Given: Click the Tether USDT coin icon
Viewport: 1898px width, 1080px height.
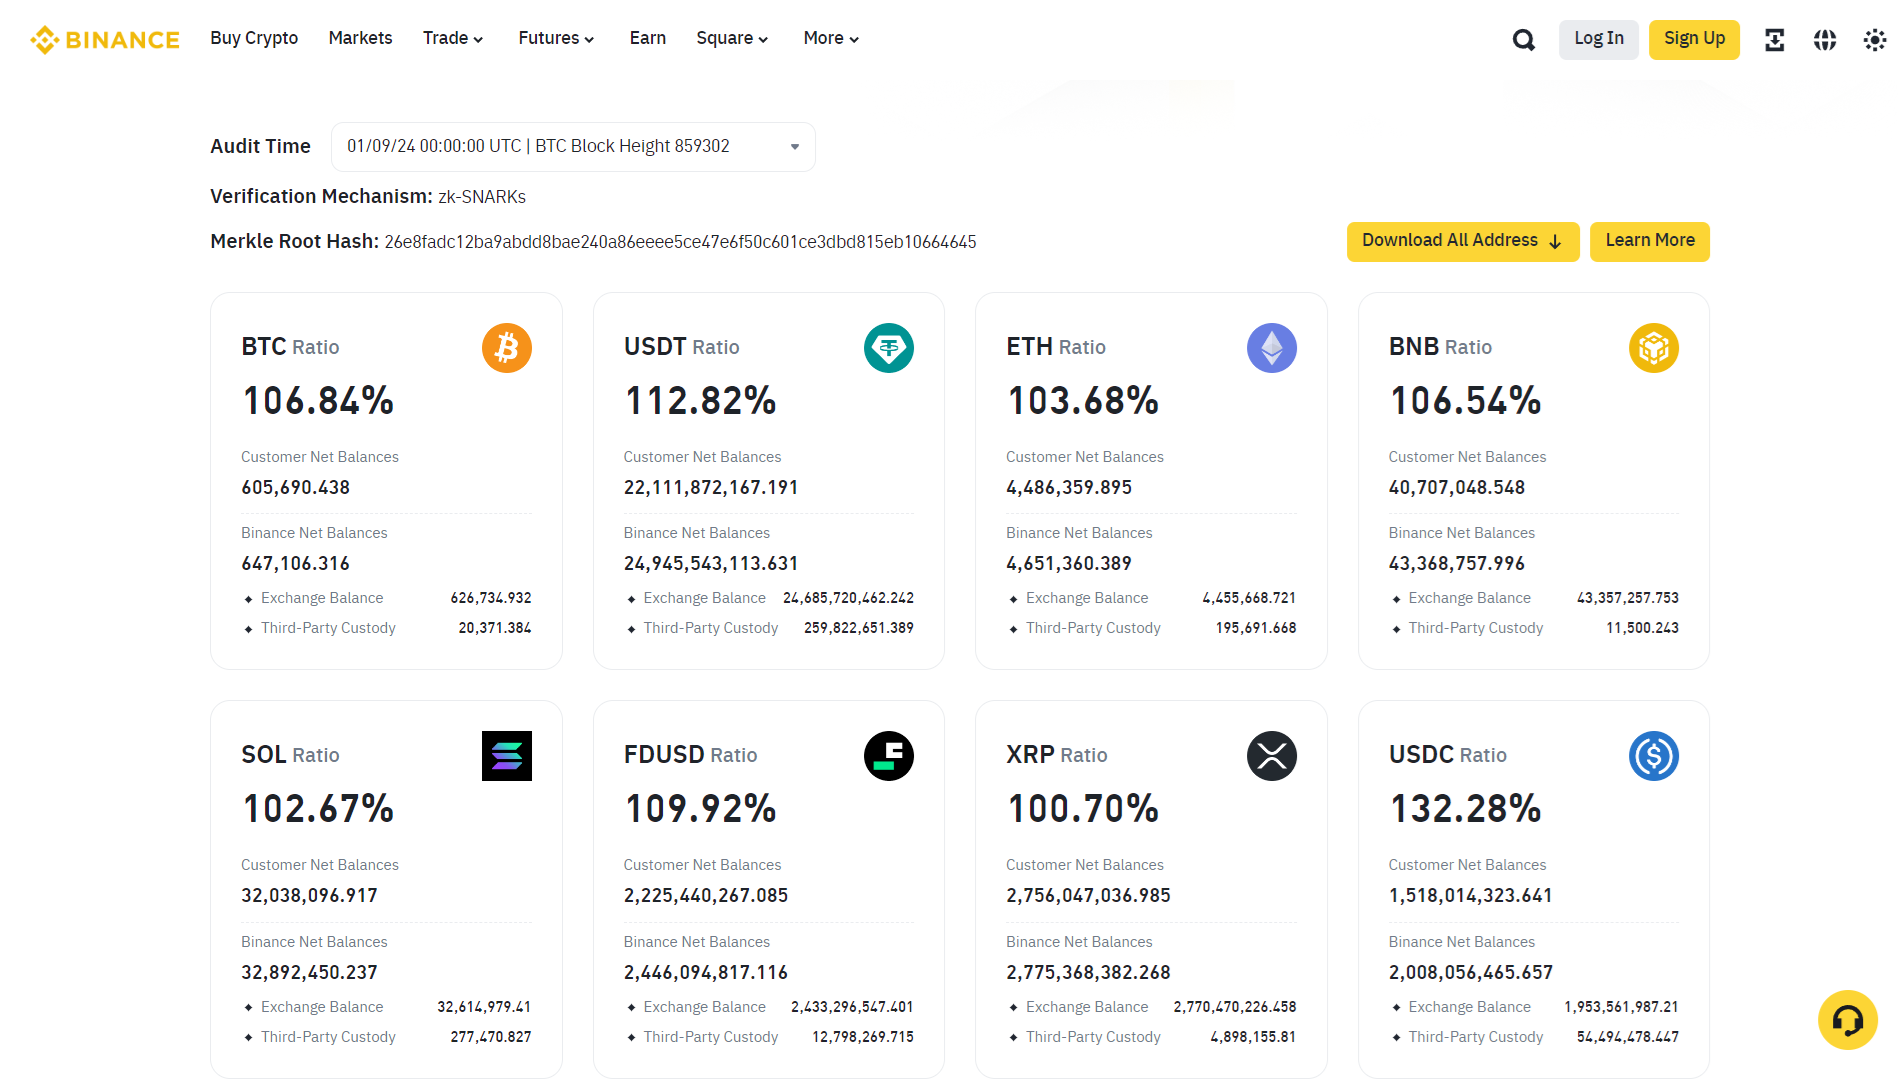Looking at the screenshot, I should (889, 348).
